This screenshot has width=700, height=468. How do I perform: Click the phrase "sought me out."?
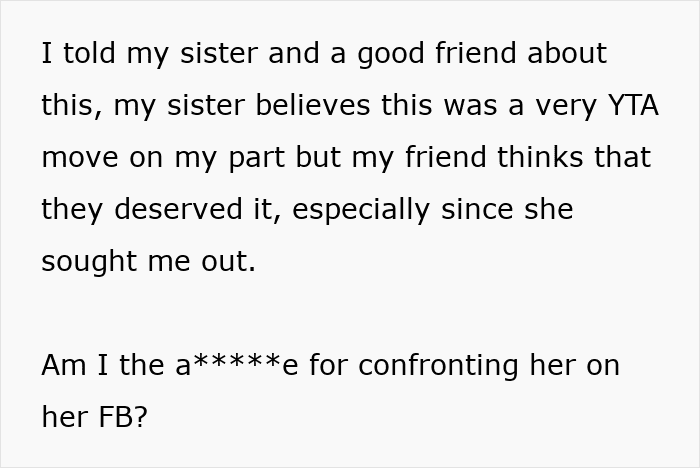click(x=149, y=262)
